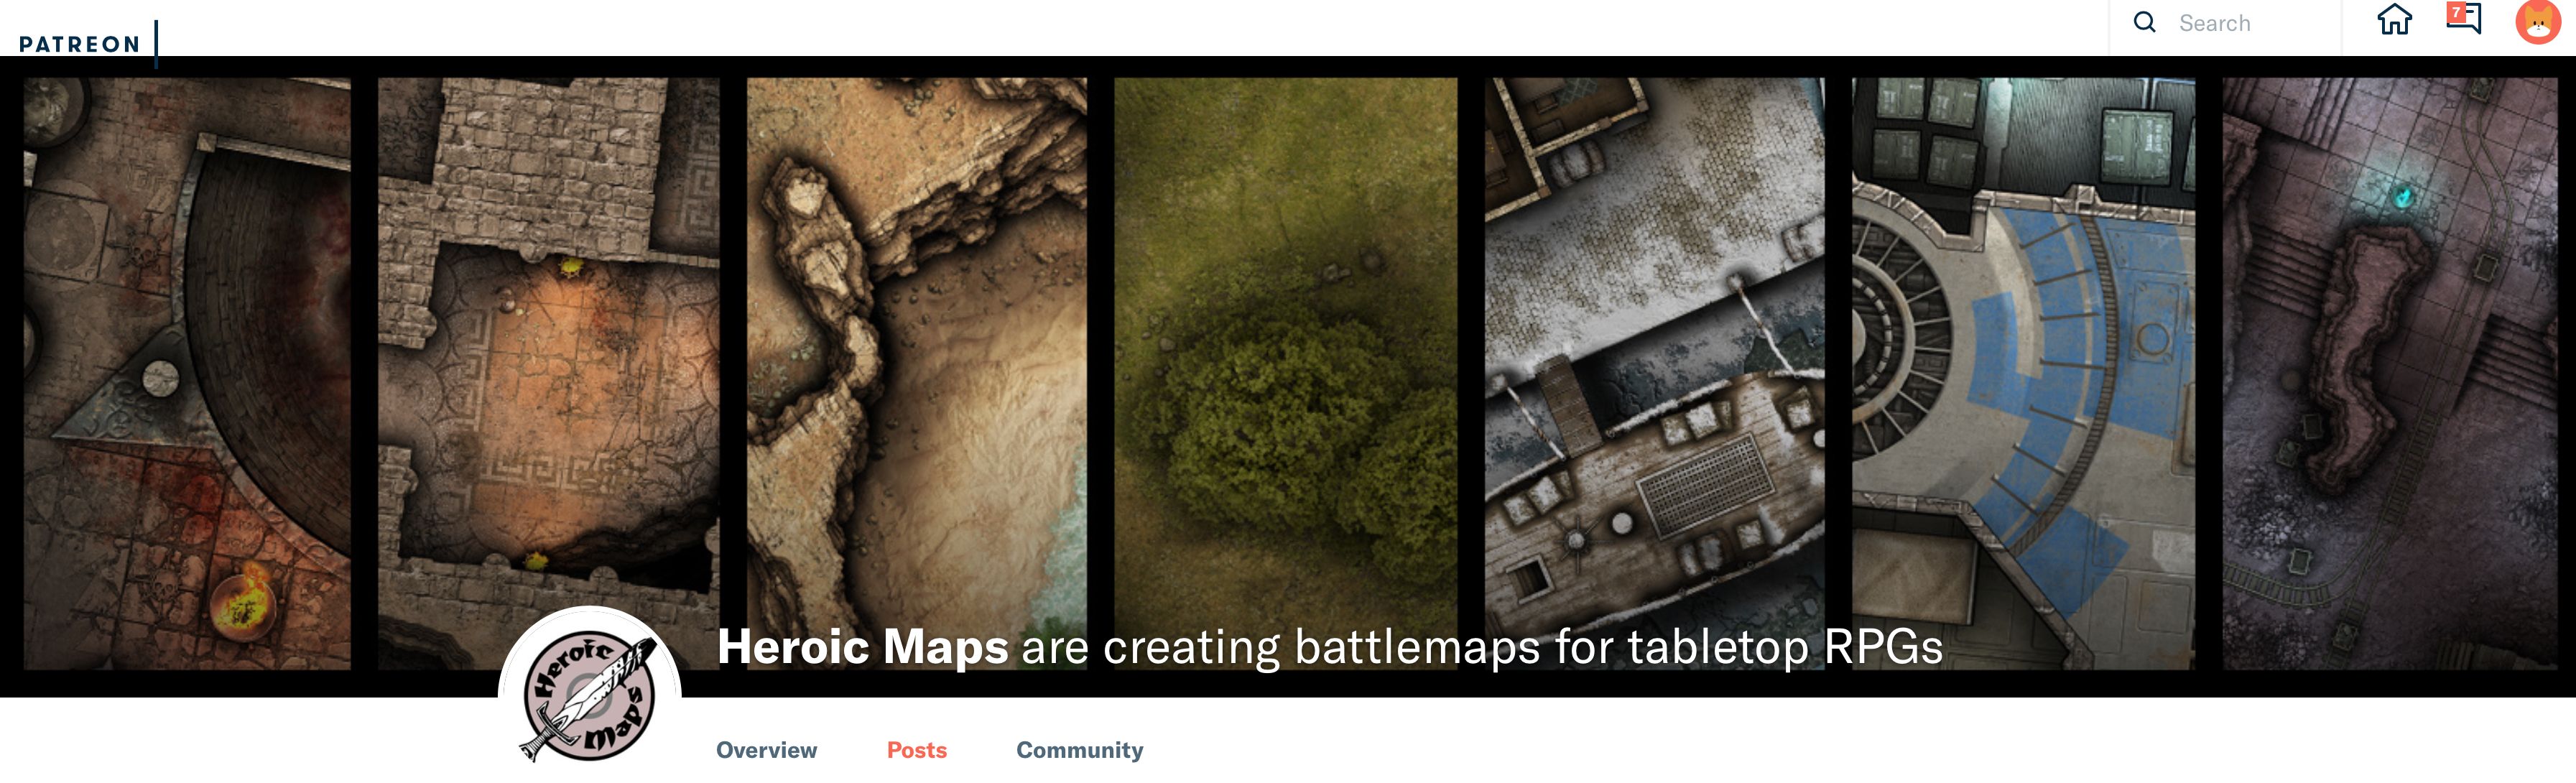Open the green forest meadow map thumbnail

1285,373
